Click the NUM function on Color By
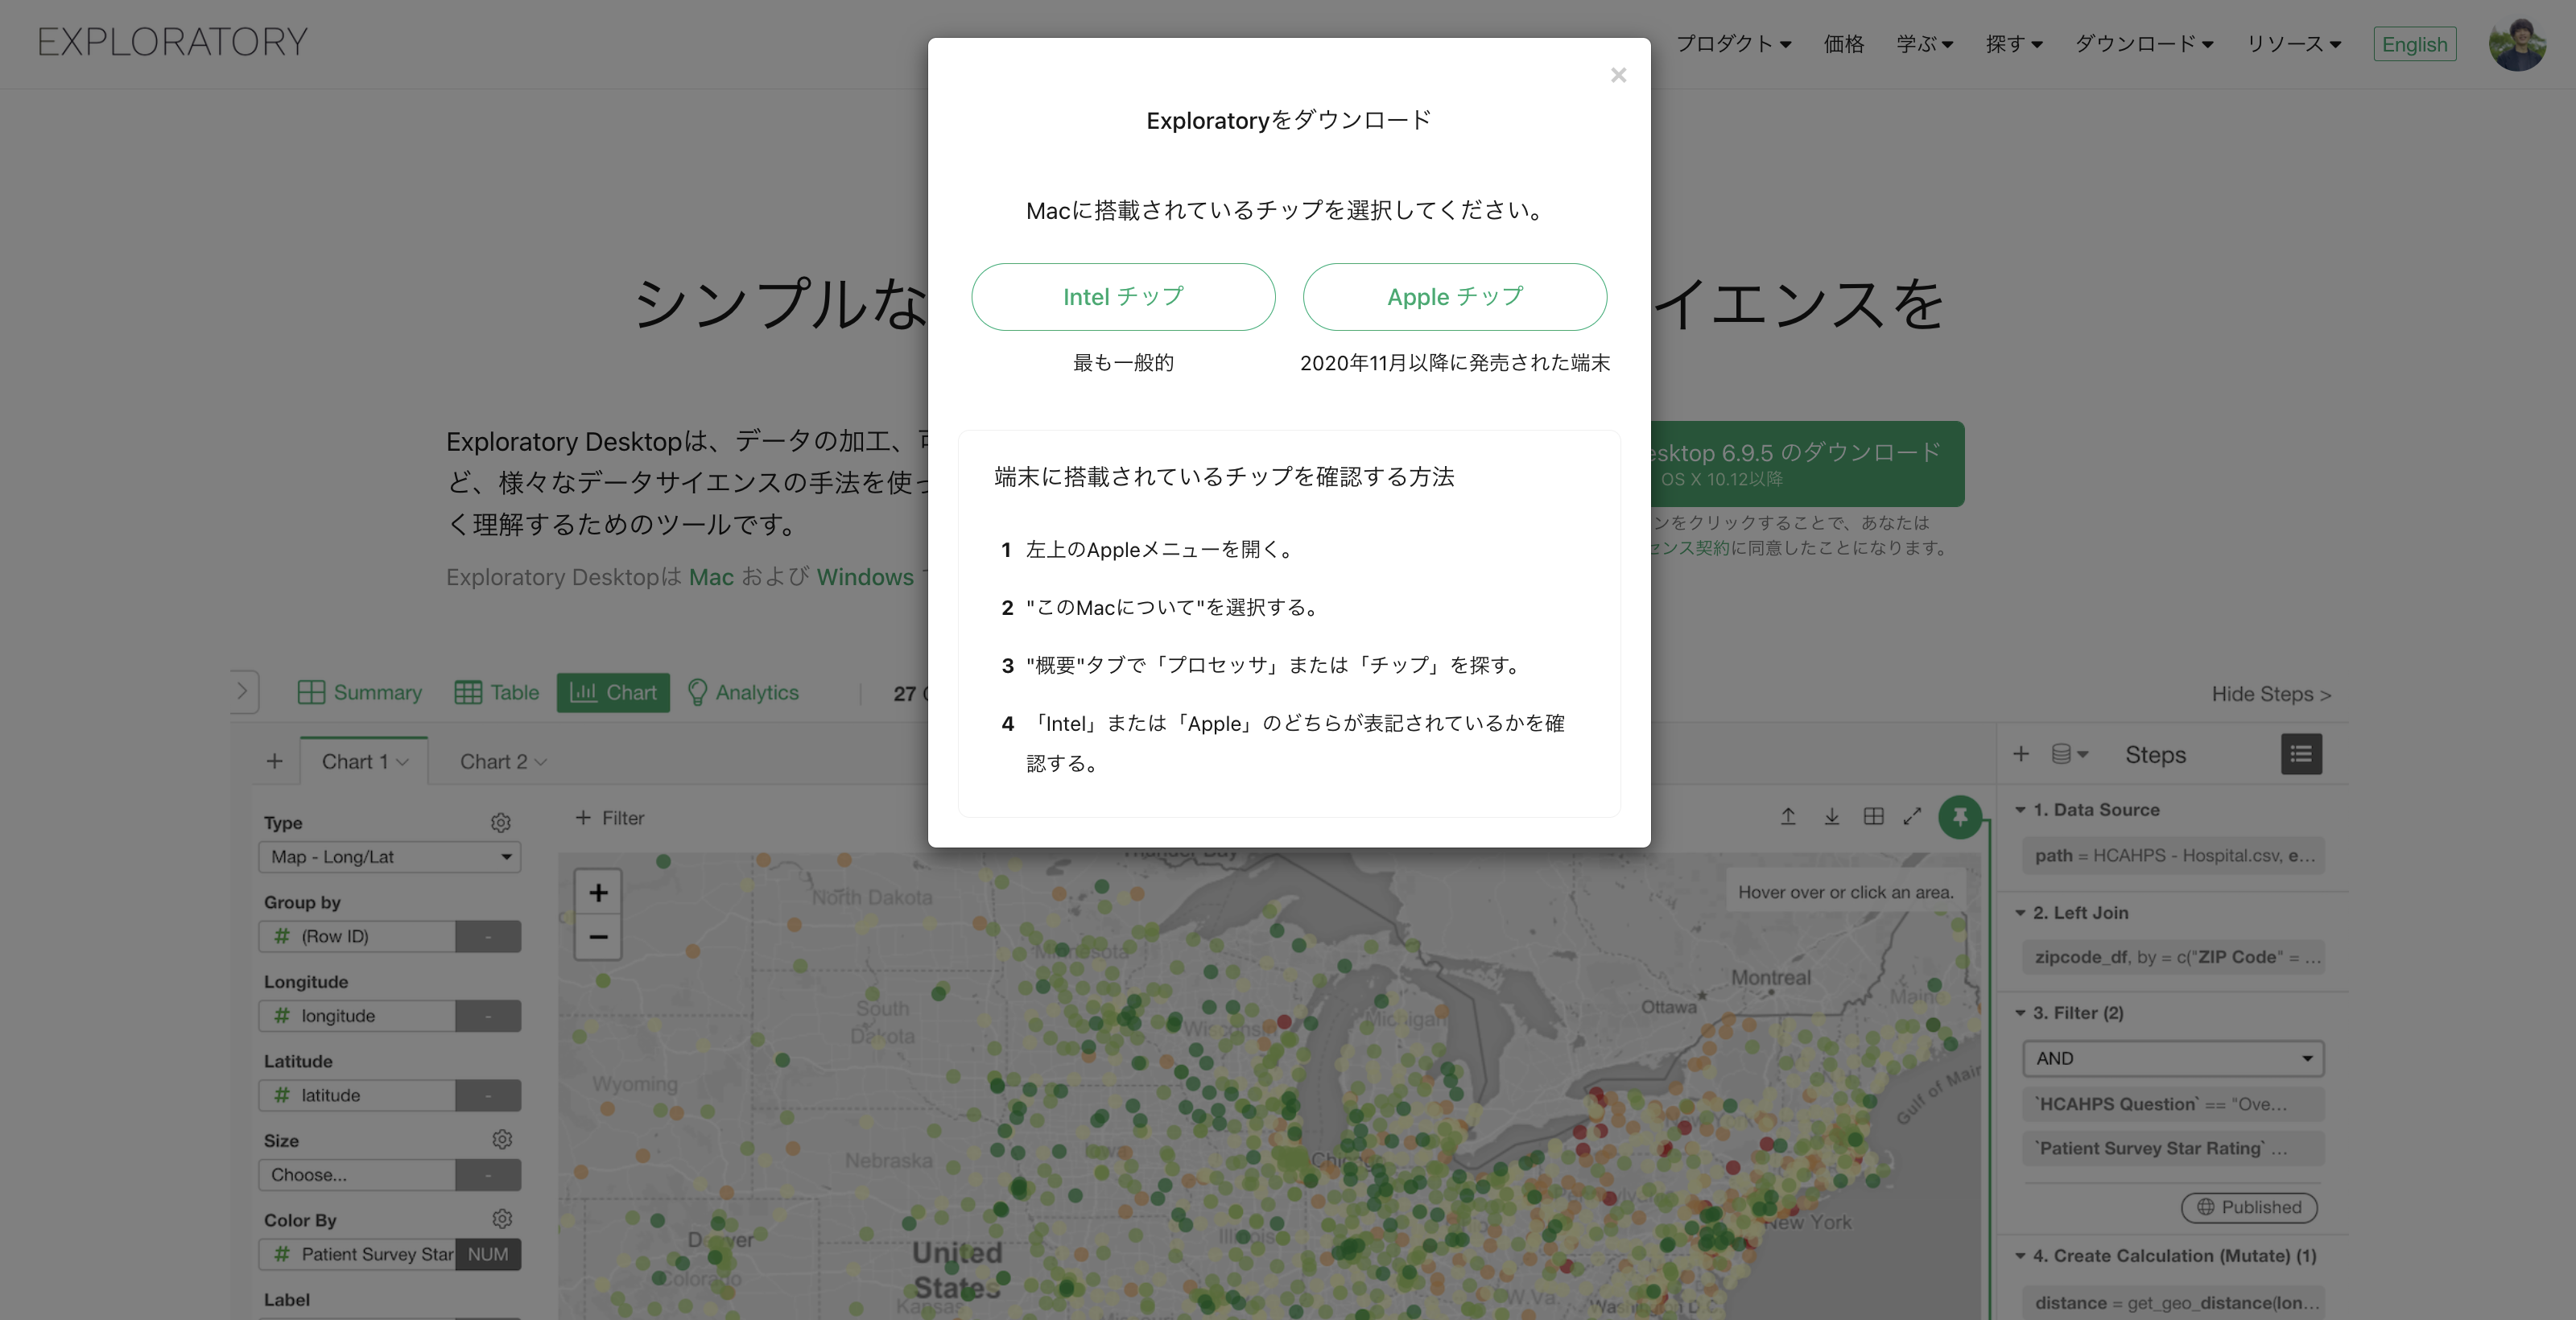2576x1320 pixels. point(488,1254)
